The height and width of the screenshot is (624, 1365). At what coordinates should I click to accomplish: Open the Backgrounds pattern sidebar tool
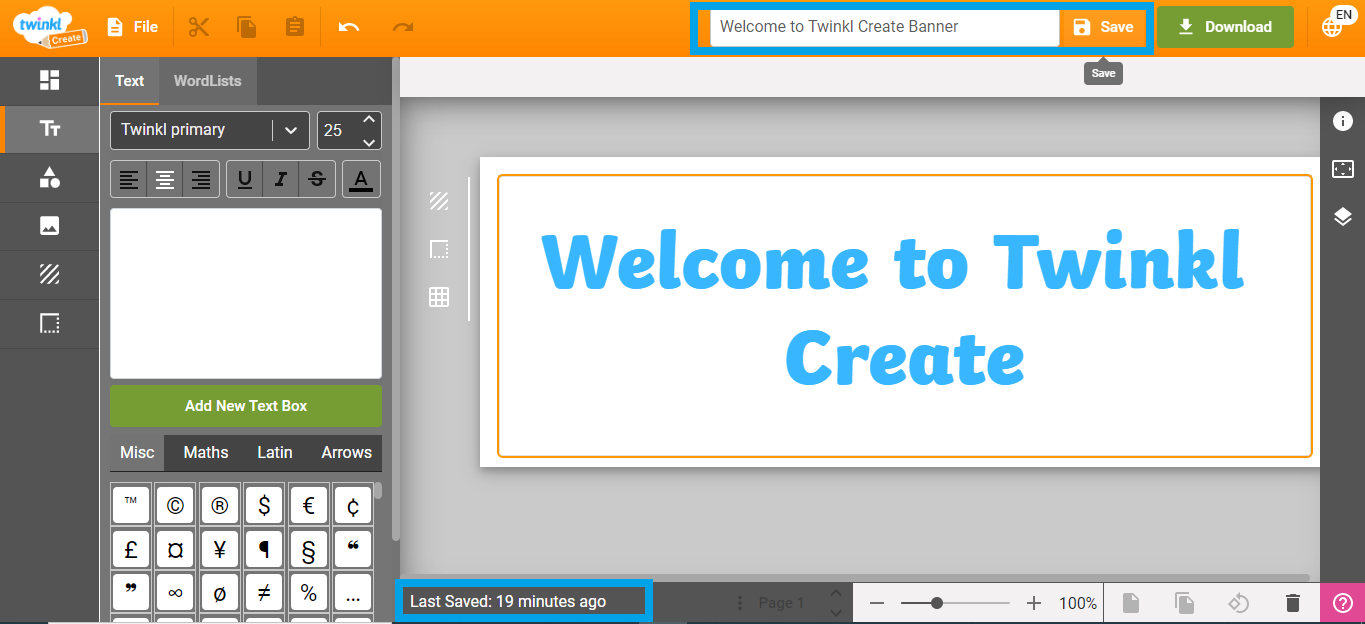coord(49,274)
